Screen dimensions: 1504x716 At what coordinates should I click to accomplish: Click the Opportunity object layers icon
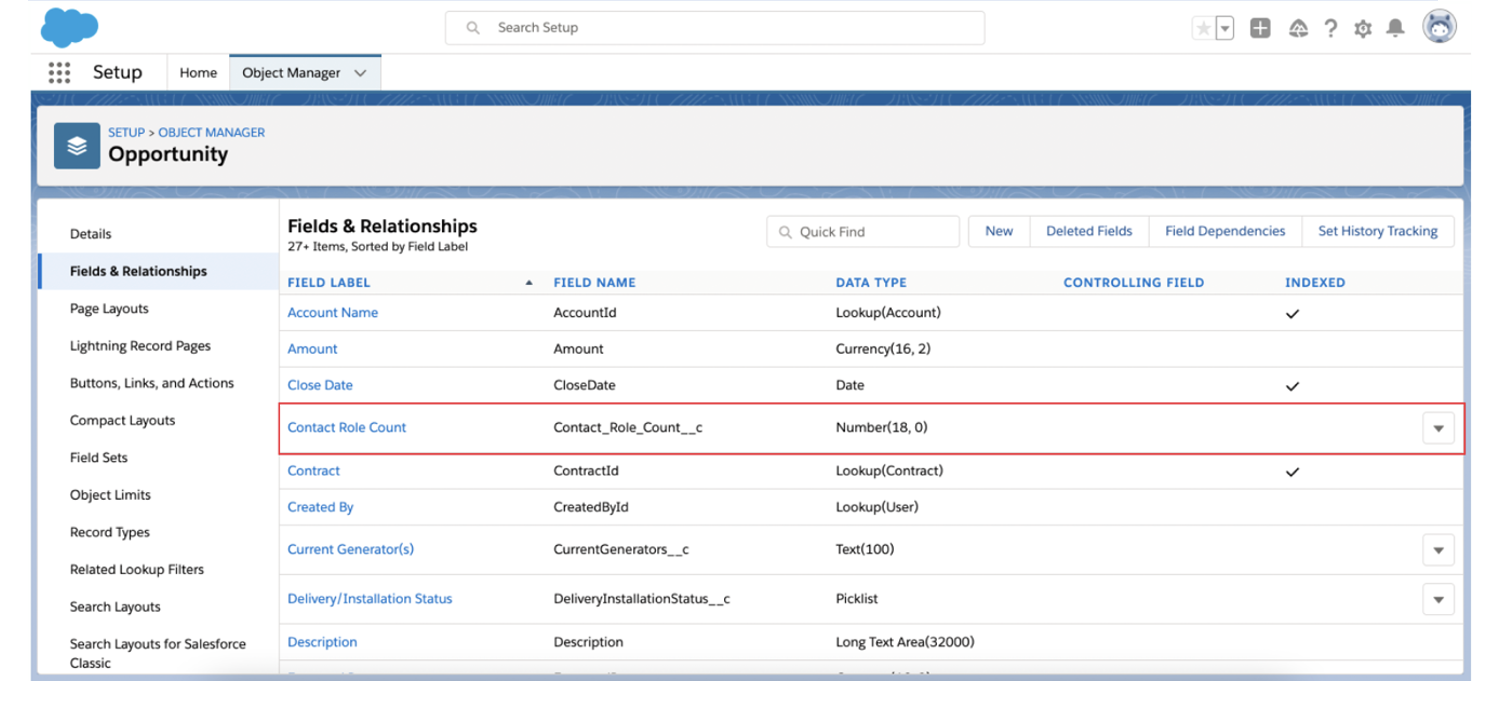click(77, 146)
